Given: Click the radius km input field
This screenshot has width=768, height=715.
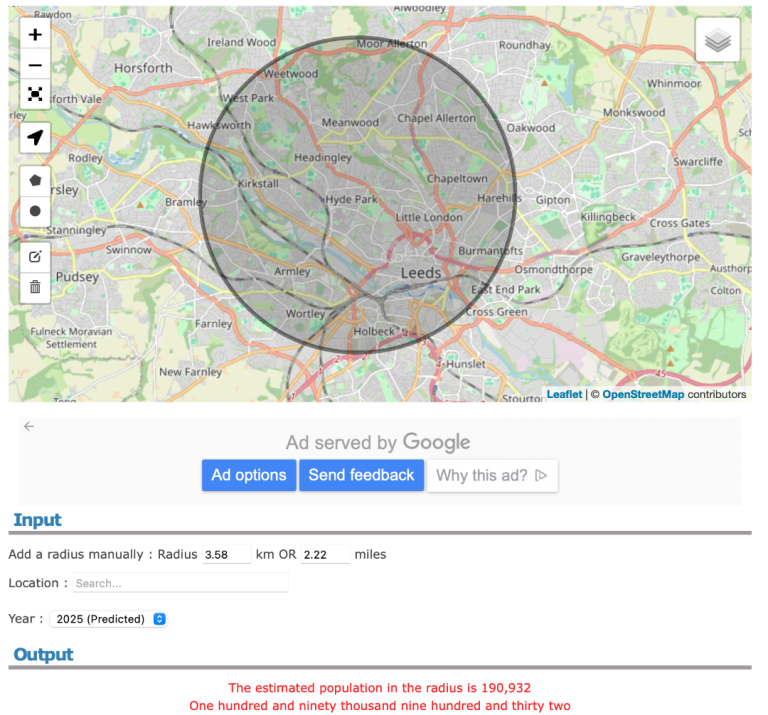Looking at the screenshot, I should click(227, 554).
